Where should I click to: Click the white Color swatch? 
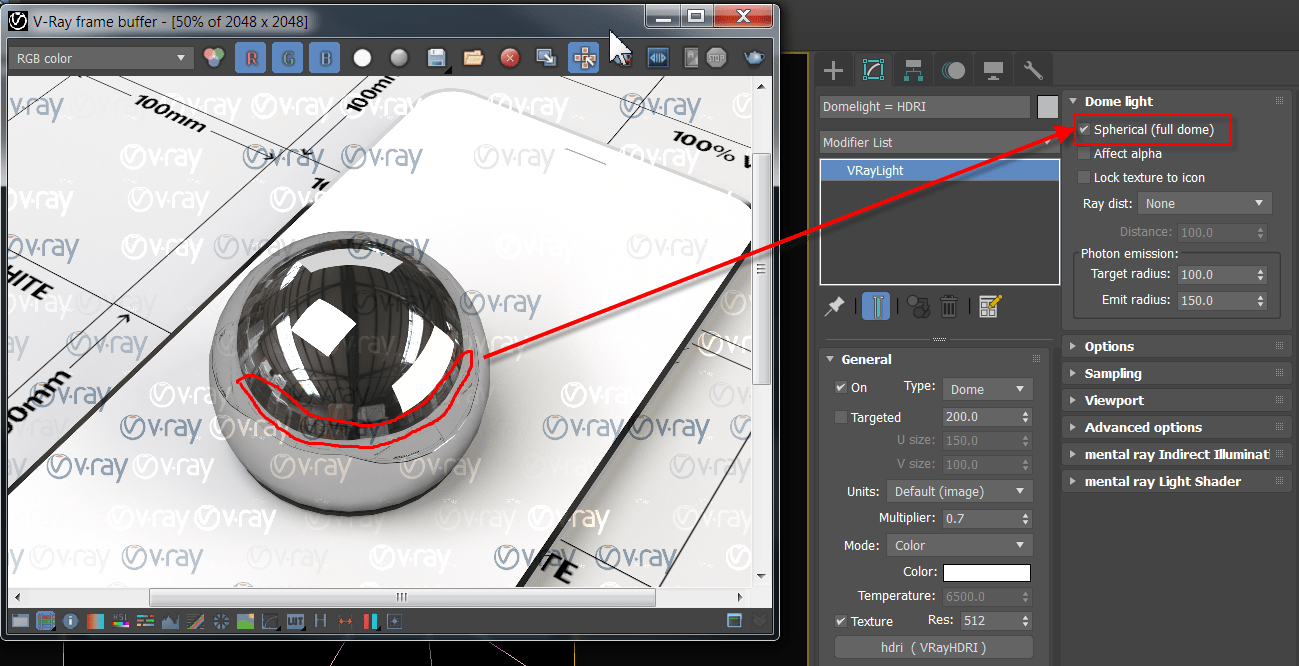click(x=987, y=573)
